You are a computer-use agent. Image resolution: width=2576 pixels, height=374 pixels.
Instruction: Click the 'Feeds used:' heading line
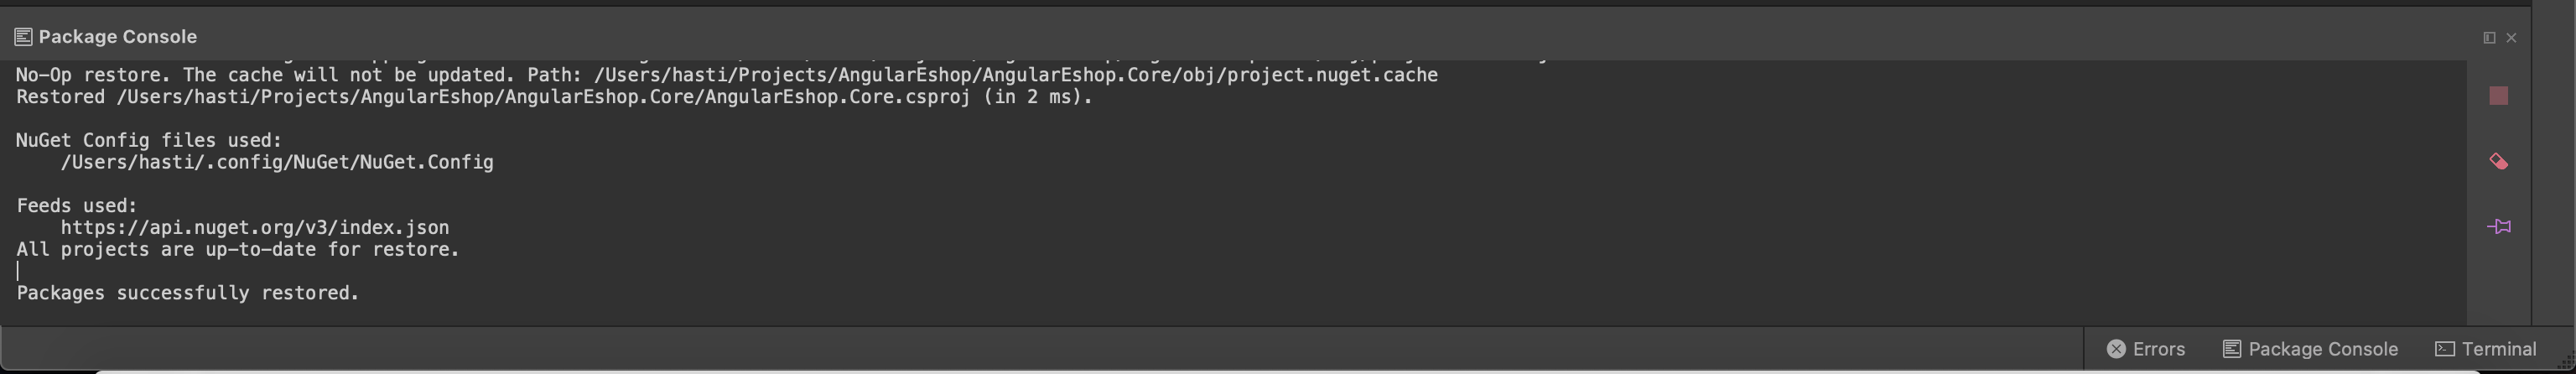coord(77,206)
